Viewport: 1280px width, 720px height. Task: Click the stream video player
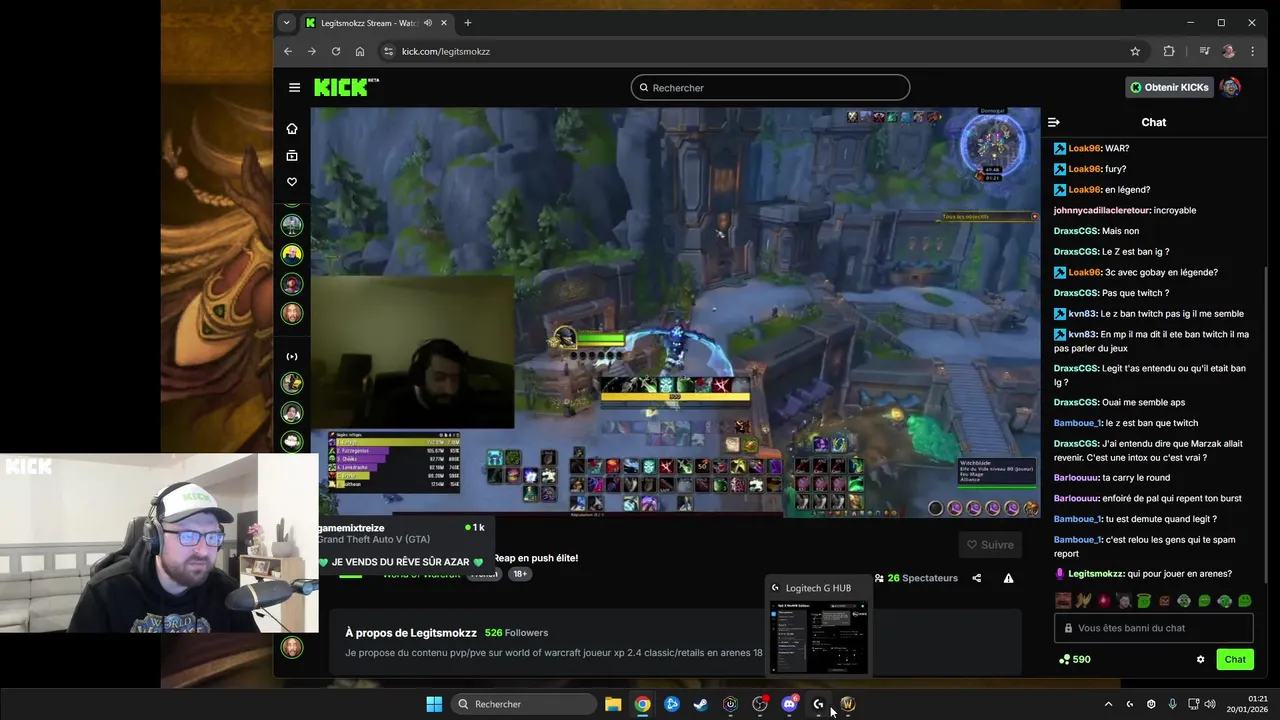click(x=675, y=312)
